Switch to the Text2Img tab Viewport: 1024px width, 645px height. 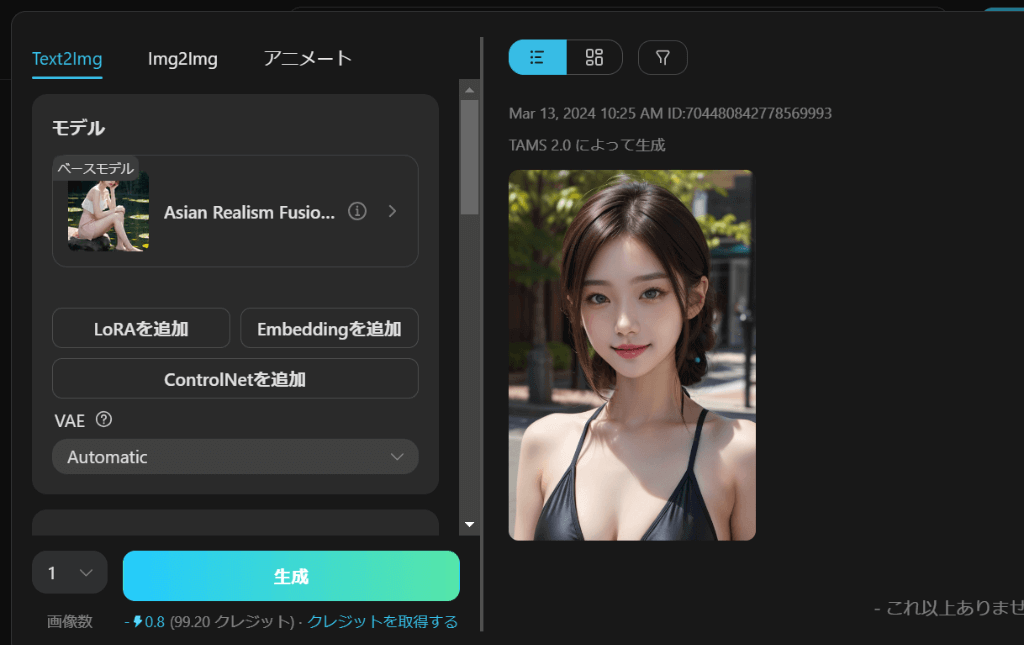(67, 58)
